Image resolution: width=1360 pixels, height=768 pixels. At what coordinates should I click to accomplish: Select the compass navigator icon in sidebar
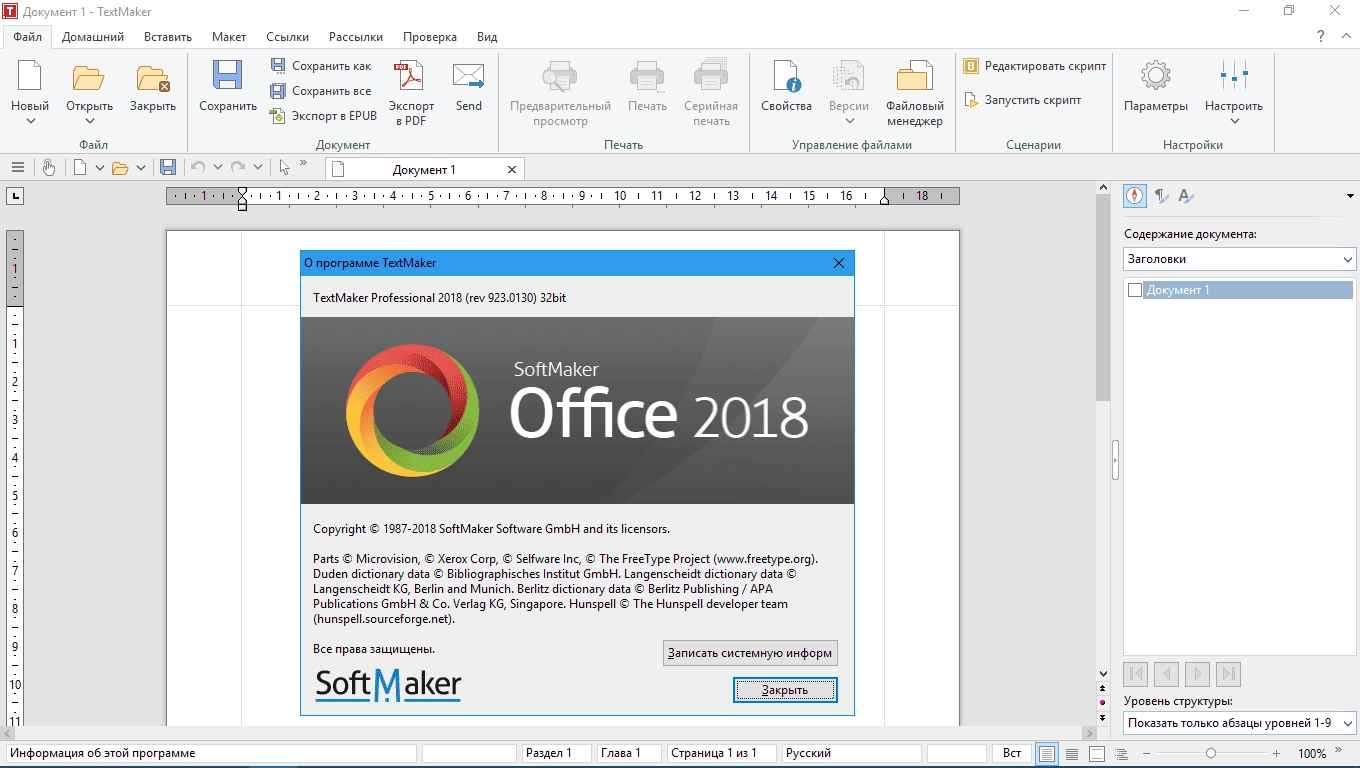(1135, 196)
